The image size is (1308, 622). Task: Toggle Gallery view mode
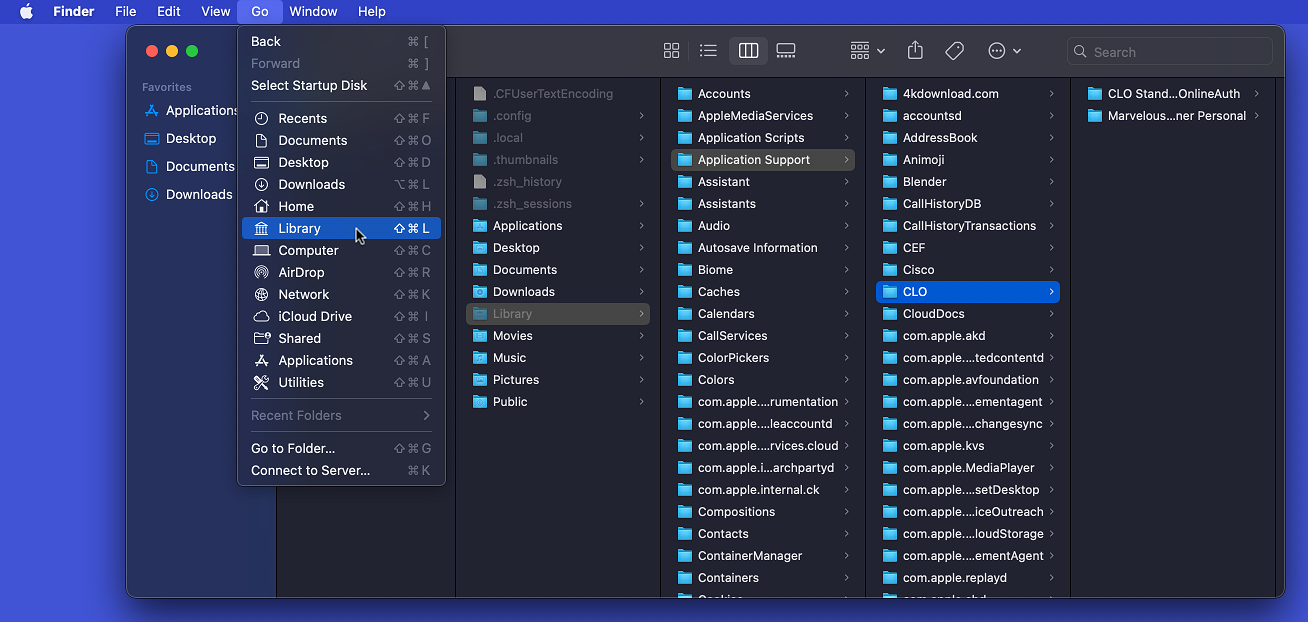[786, 50]
